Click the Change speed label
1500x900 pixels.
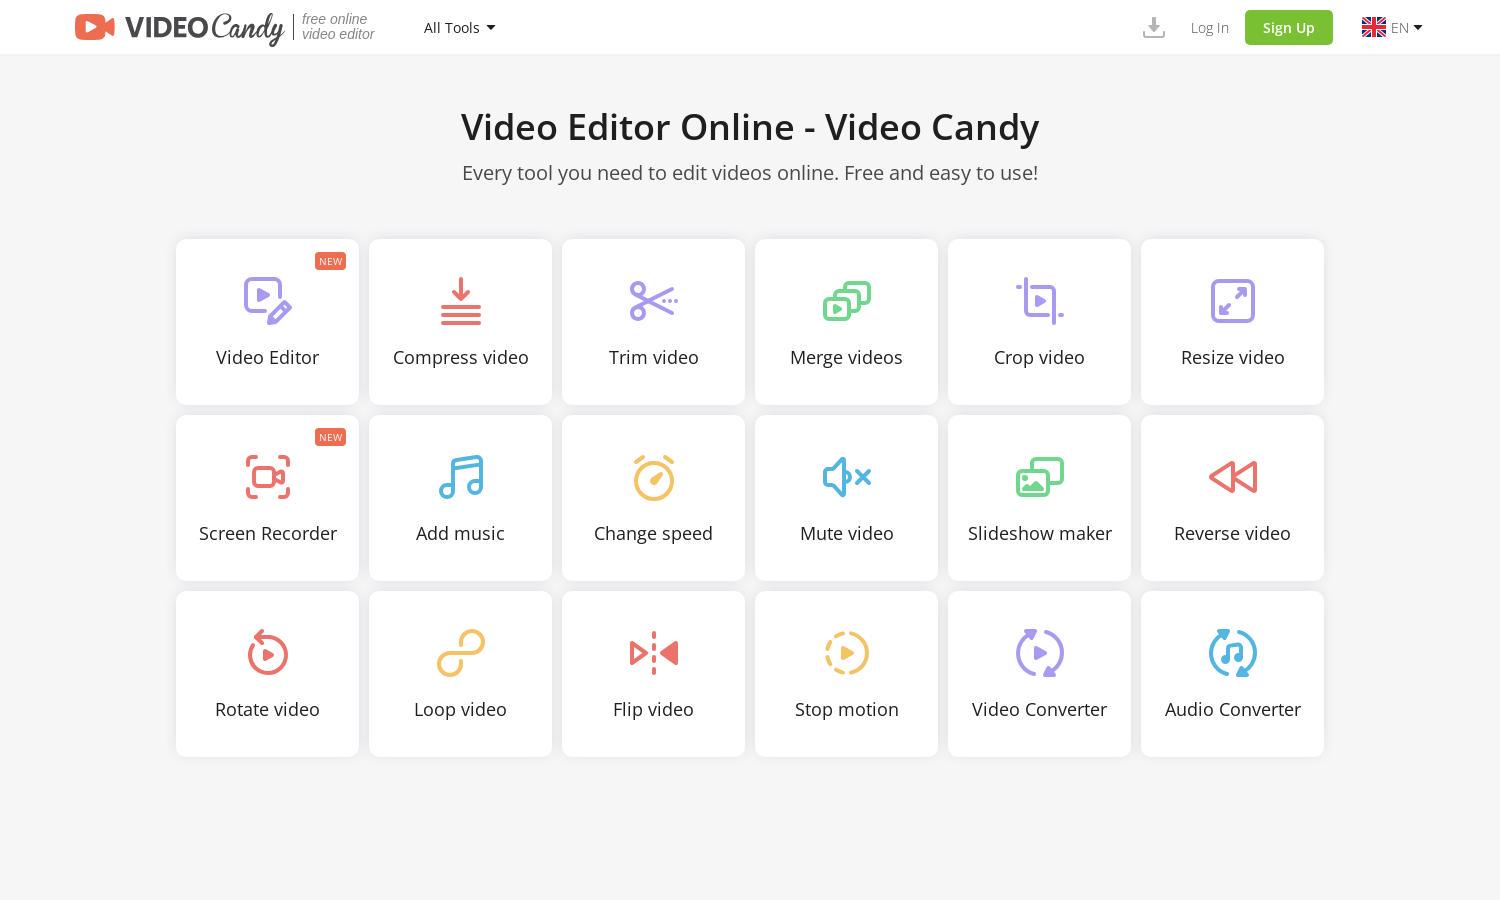654,534
